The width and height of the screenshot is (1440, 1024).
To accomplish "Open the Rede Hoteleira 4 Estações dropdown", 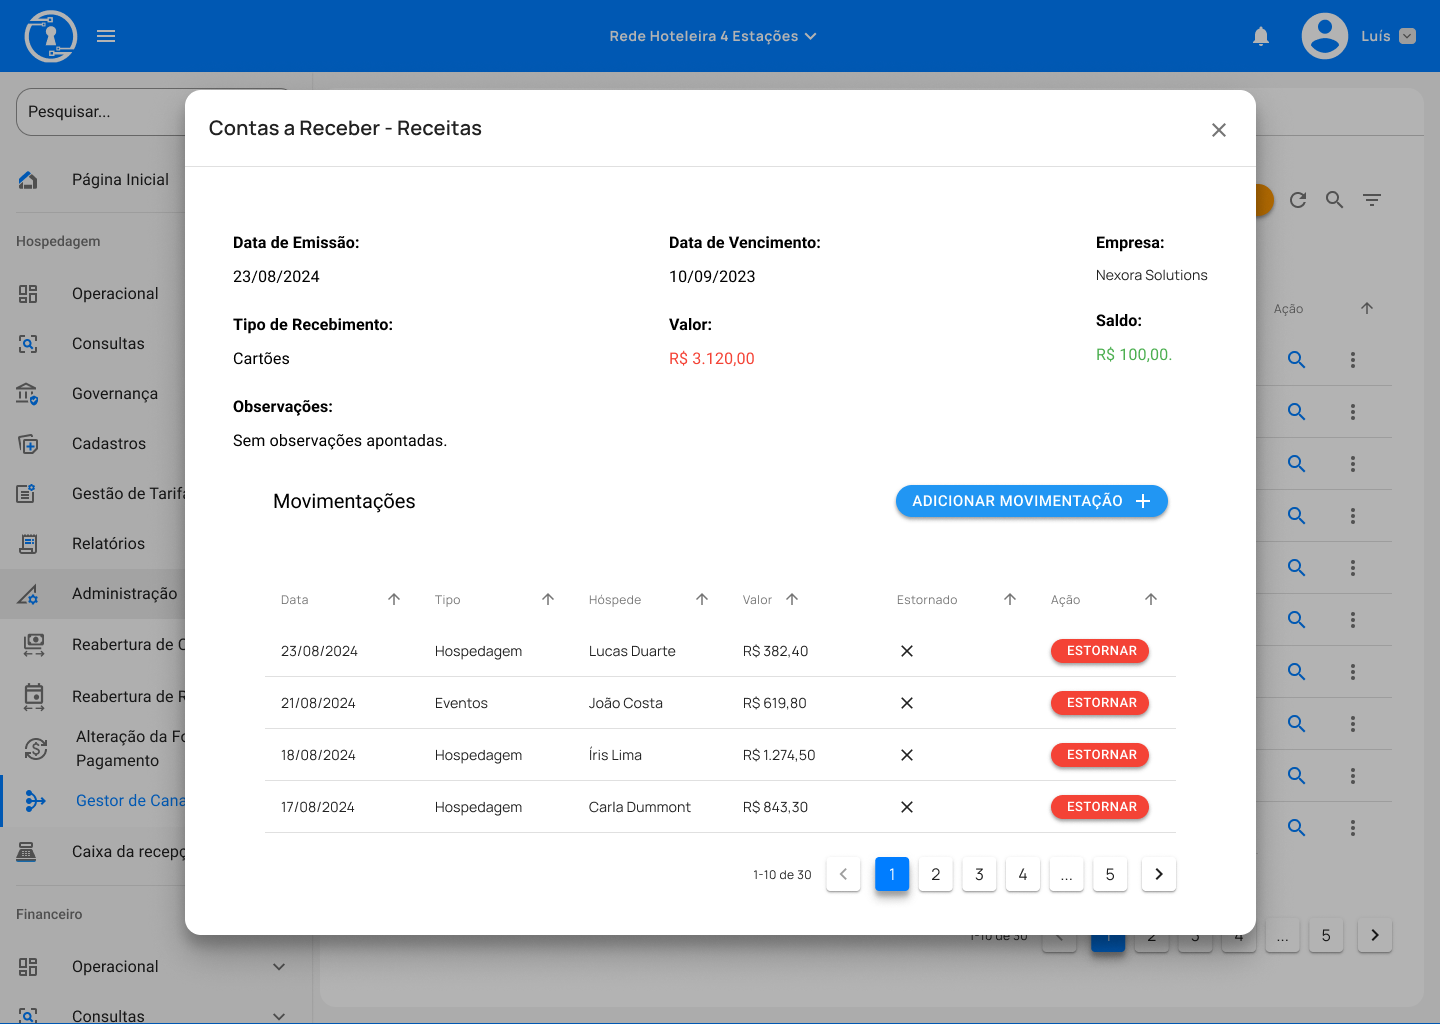I will (712, 36).
